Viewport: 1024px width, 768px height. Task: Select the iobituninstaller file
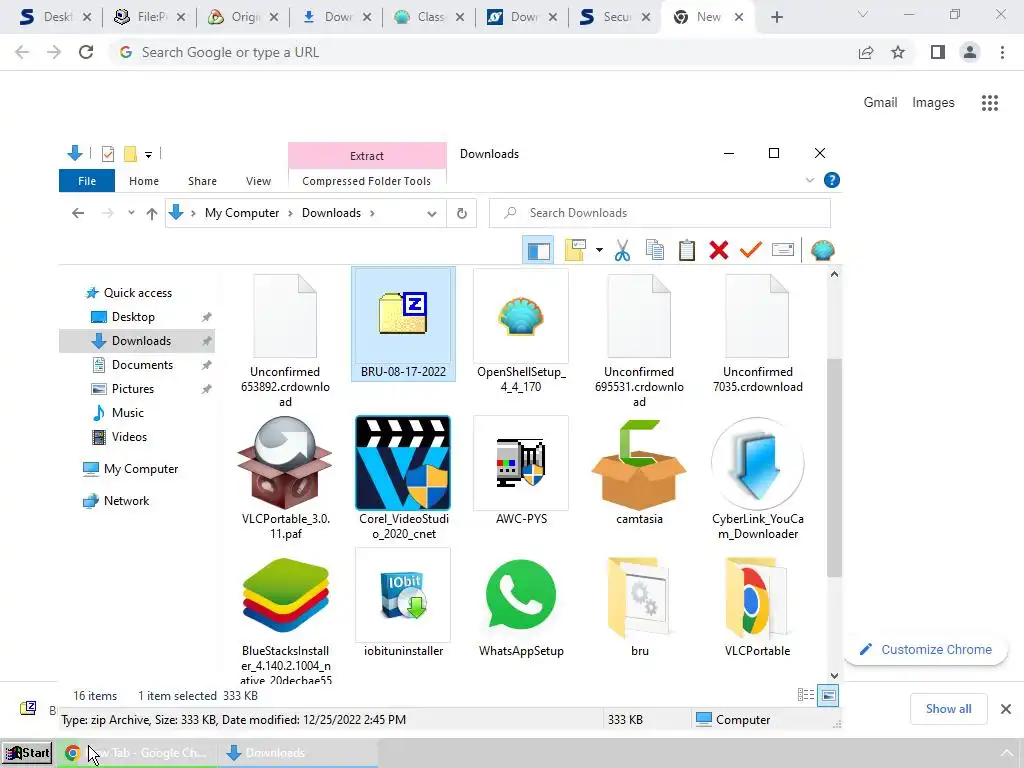point(404,603)
